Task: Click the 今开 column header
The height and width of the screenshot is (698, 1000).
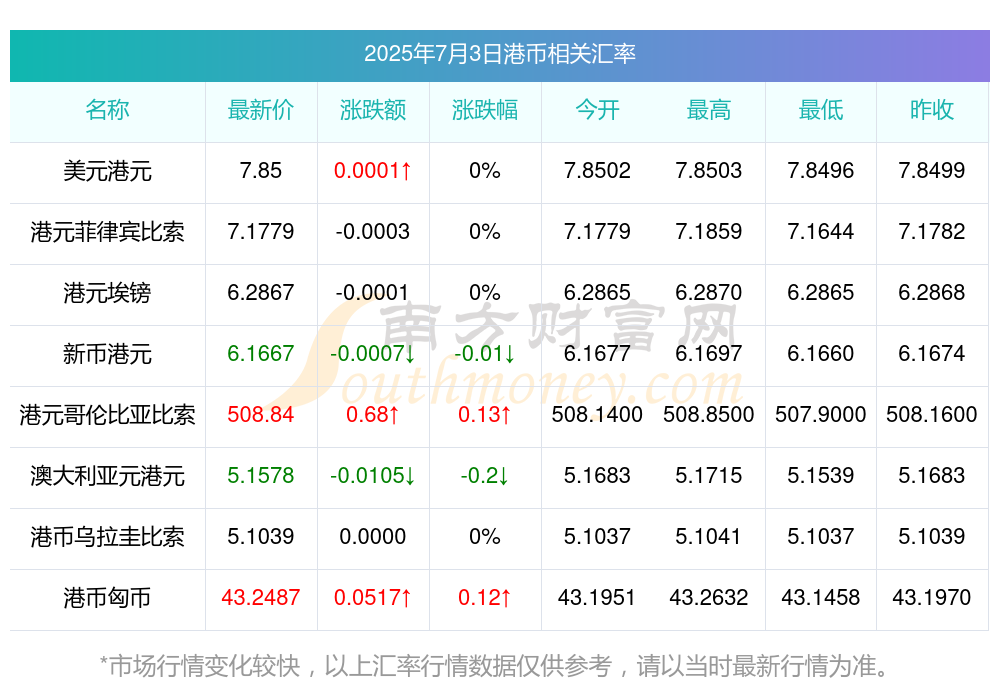Action: (x=597, y=110)
